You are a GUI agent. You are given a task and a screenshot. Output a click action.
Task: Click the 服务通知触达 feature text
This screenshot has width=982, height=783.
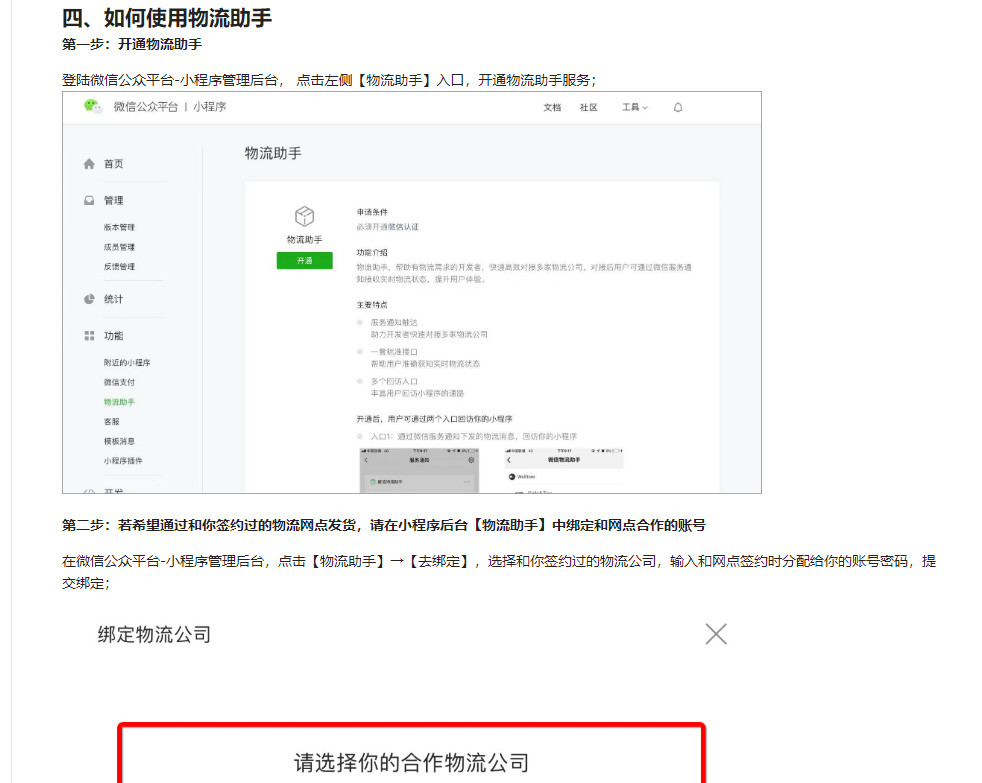pyautogui.click(x=394, y=323)
